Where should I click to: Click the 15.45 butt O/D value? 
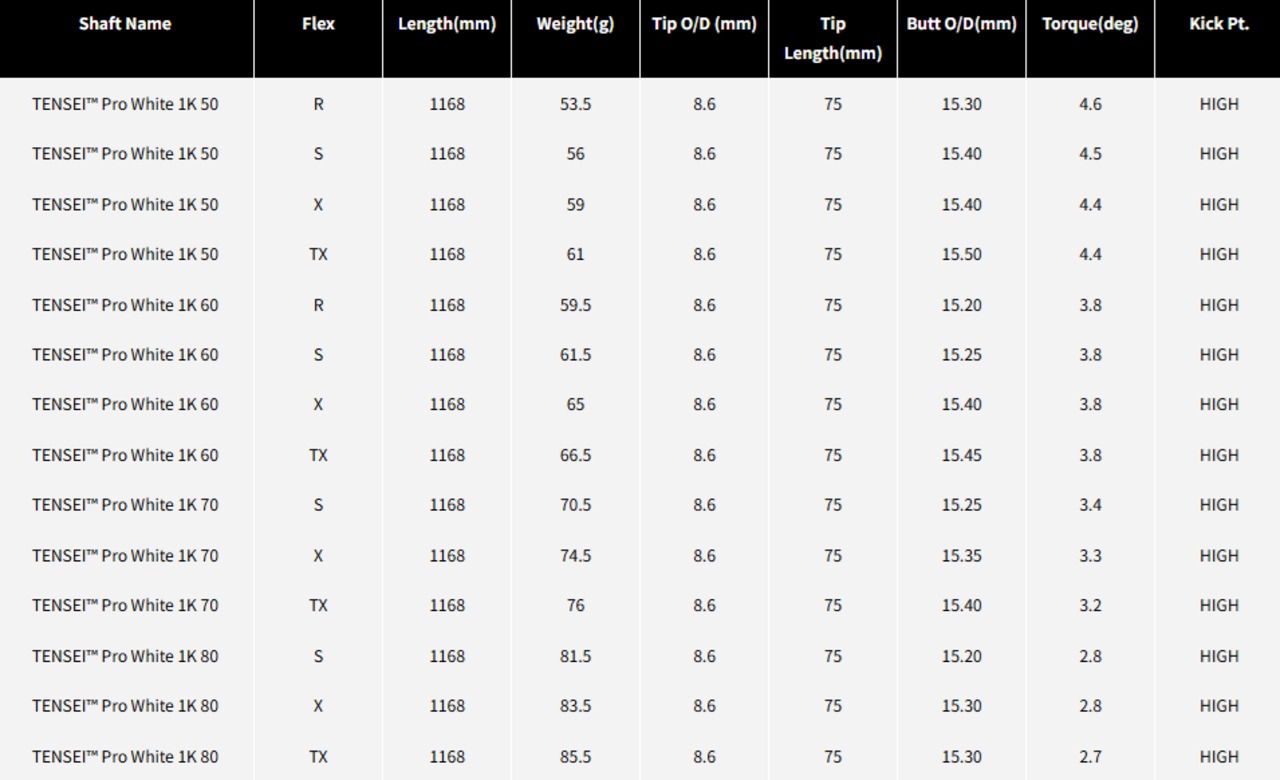(961, 455)
